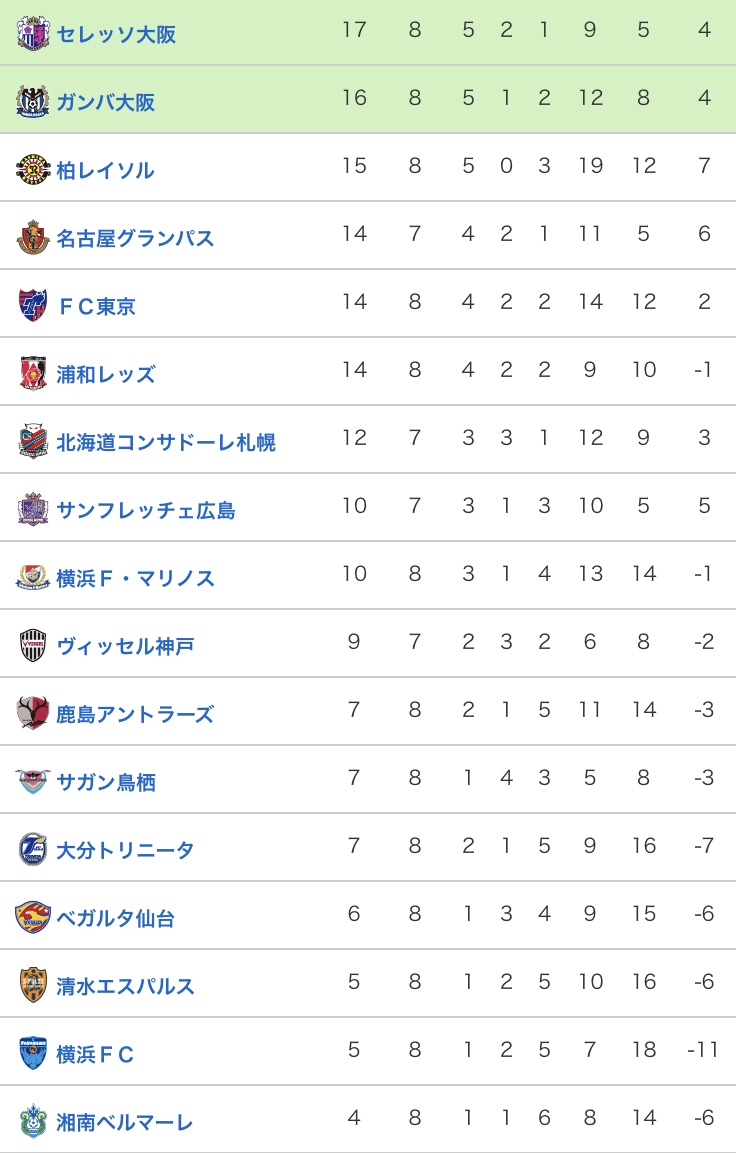Click the Urawa Reds team crest icon
This screenshot has height=1153, width=736.
[33, 374]
